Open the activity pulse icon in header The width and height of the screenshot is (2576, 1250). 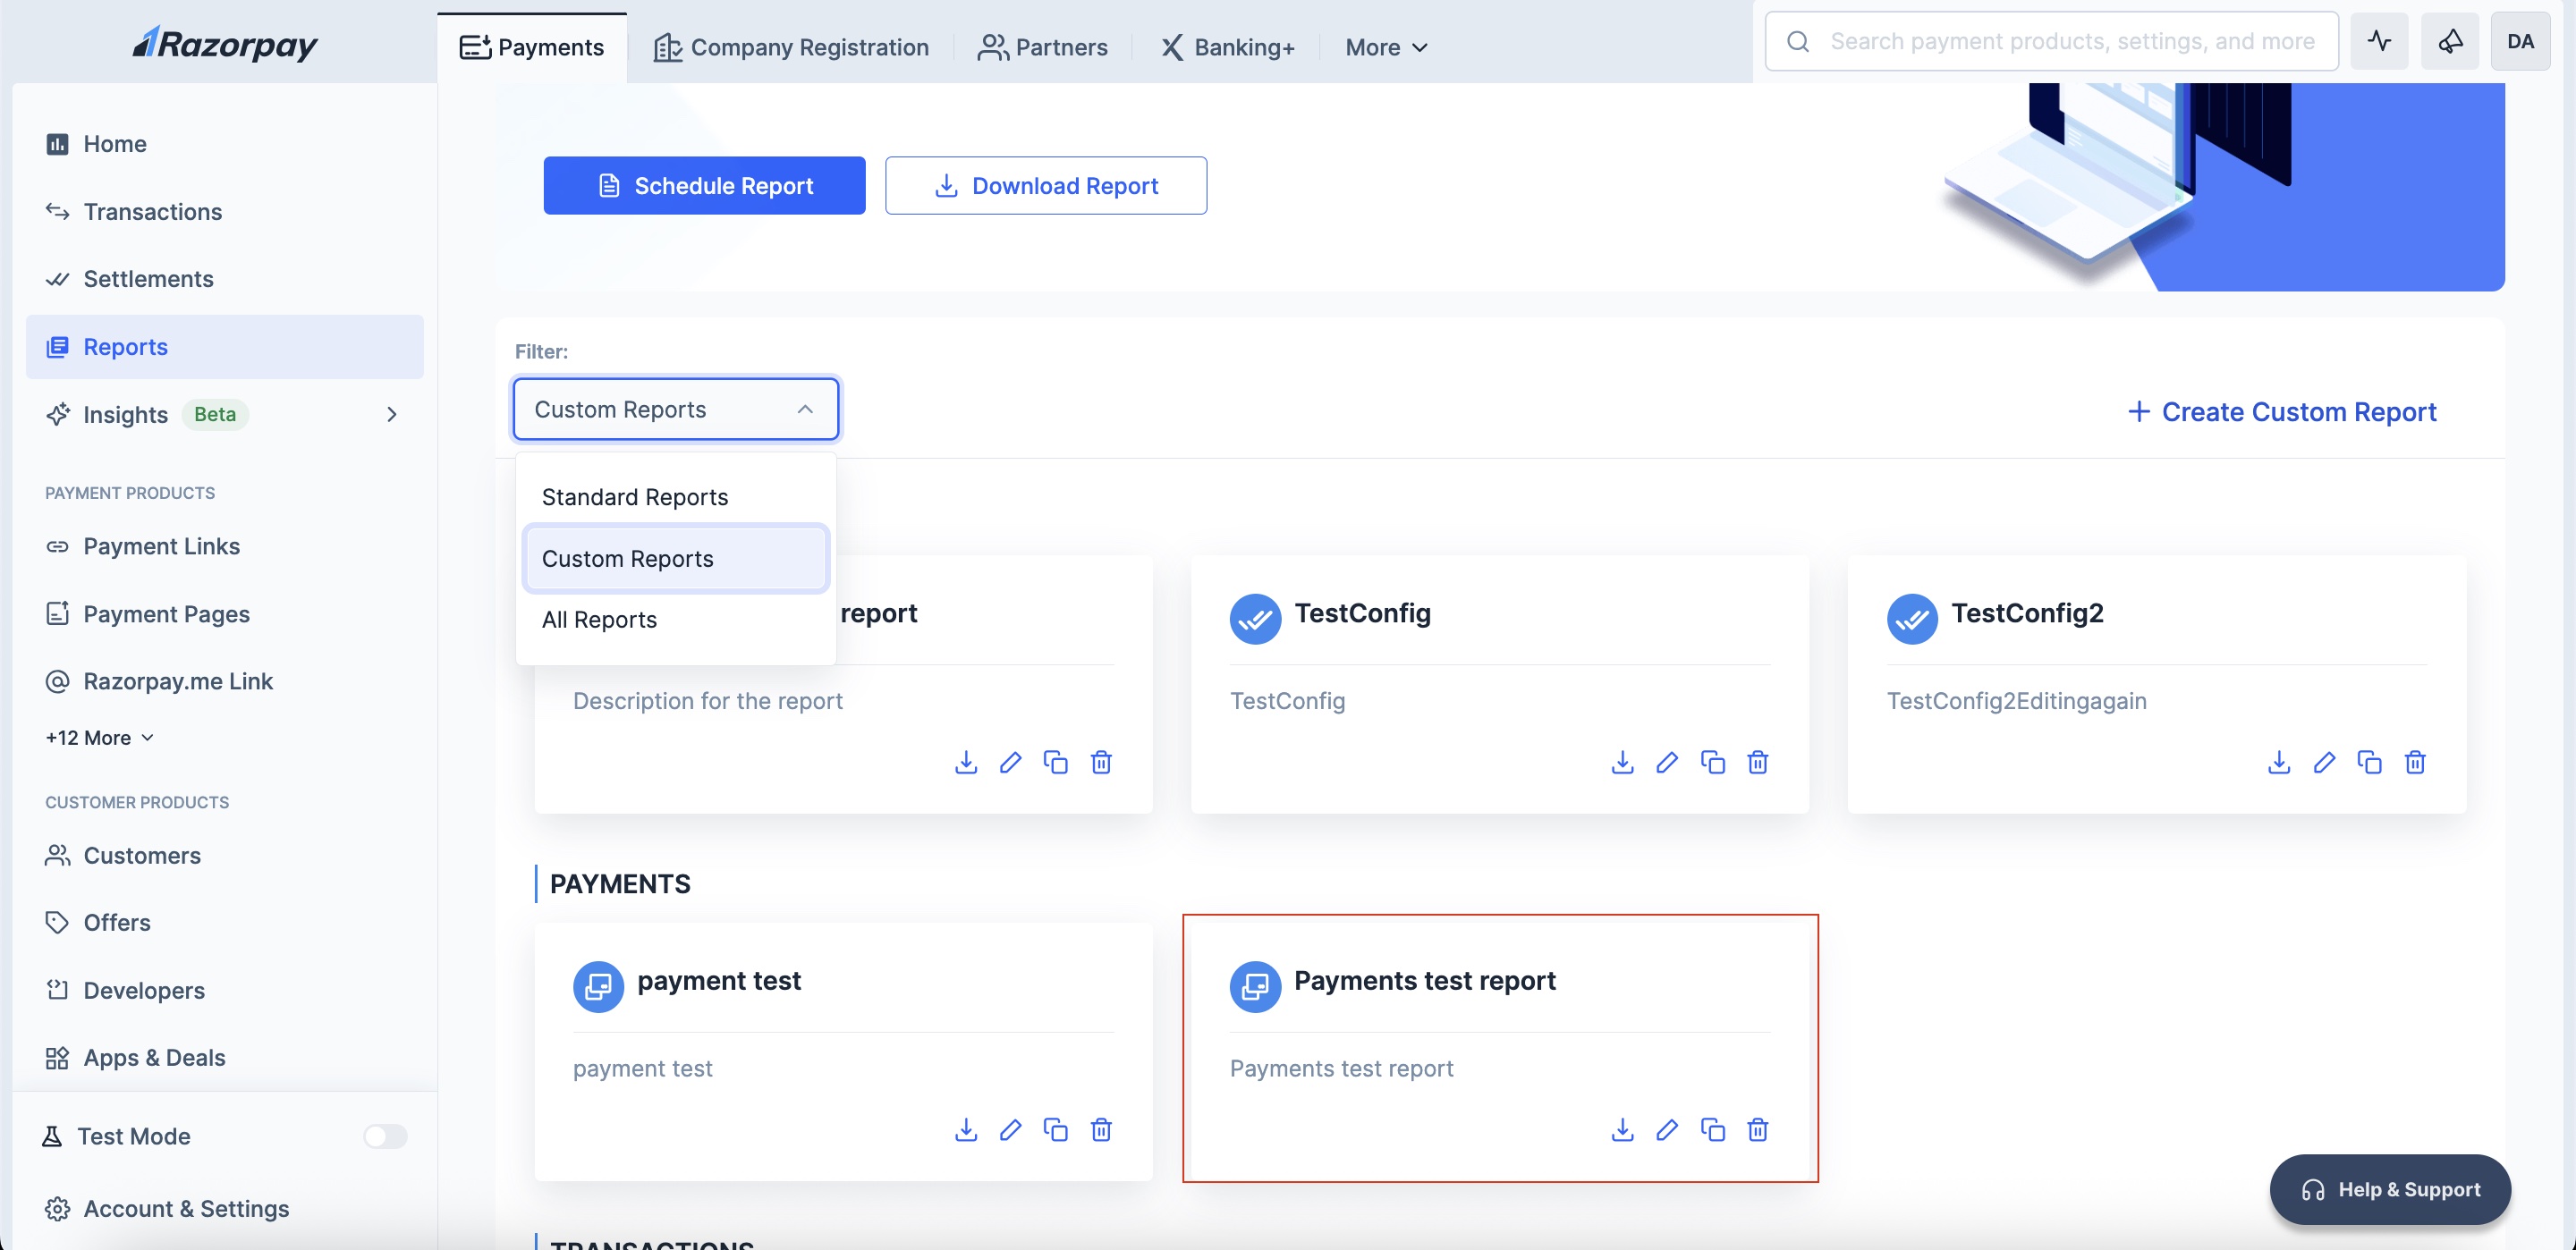pyautogui.click(x=2379, y=41)
